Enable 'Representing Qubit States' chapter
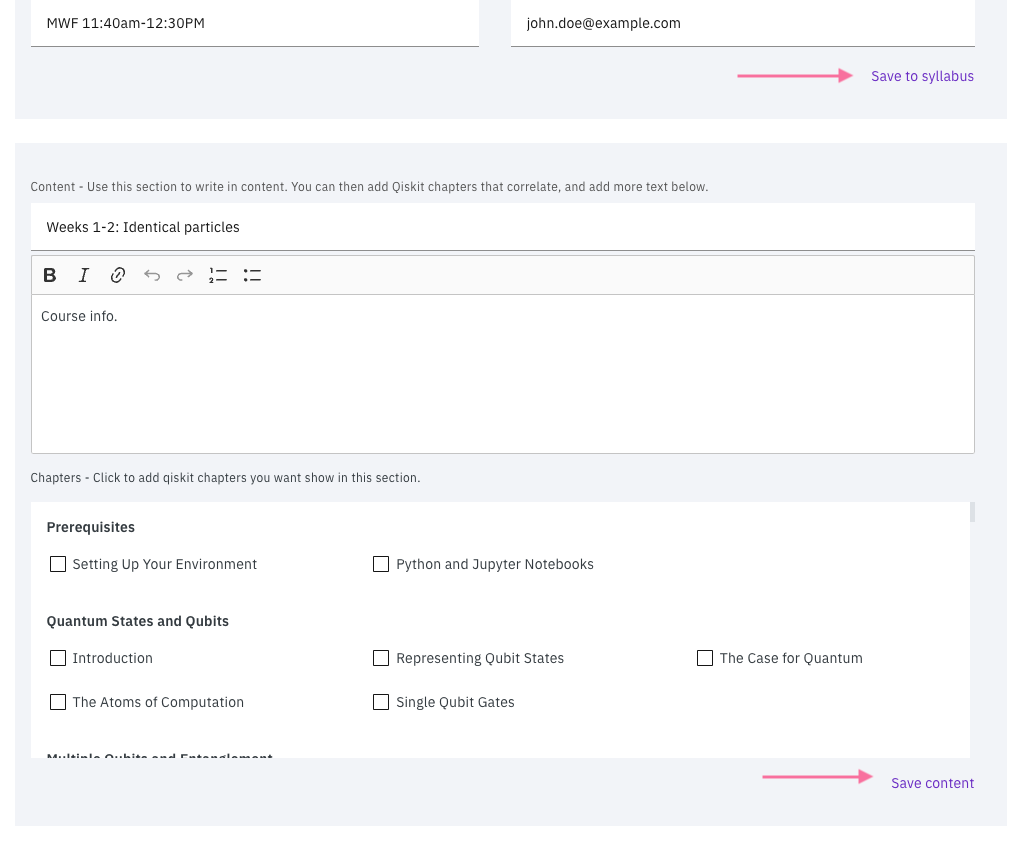 pos(381,658)
